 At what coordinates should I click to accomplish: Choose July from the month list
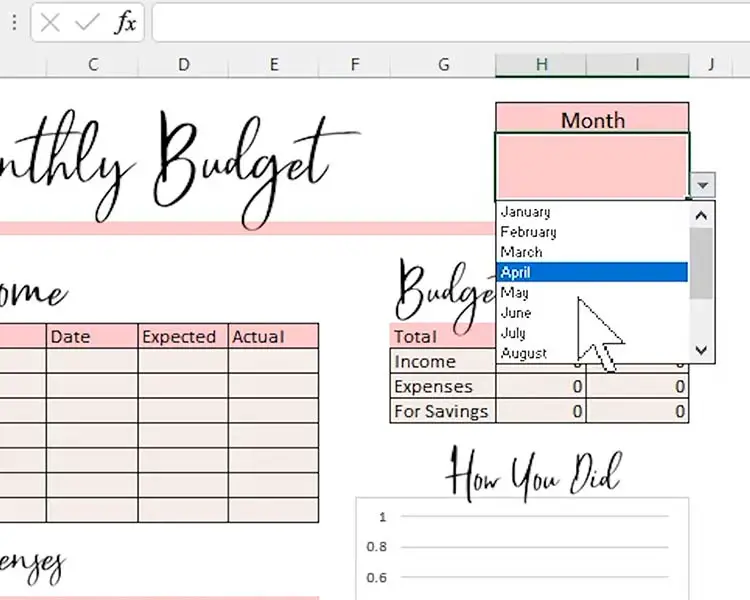click(592, 333)
